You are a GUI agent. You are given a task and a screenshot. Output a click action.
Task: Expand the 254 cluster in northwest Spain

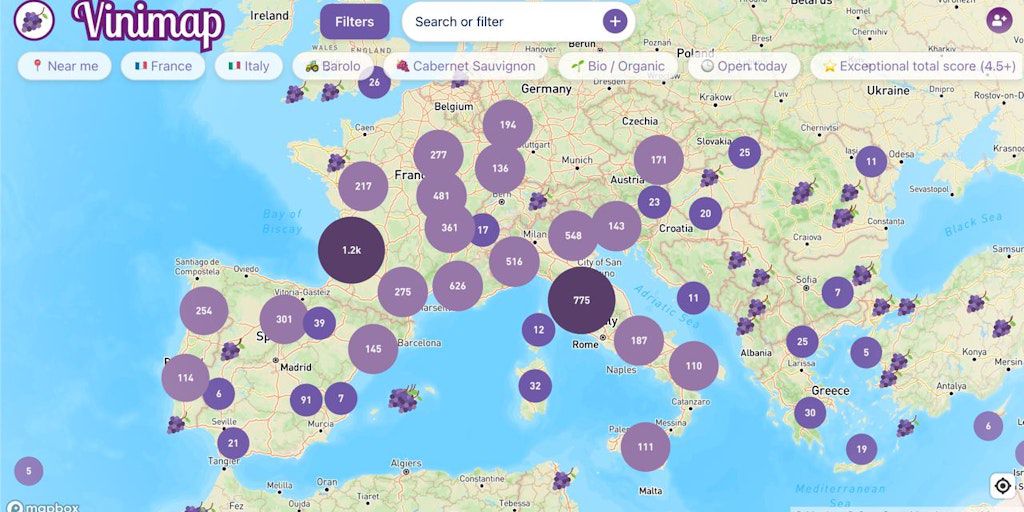[x=204, y=311]
